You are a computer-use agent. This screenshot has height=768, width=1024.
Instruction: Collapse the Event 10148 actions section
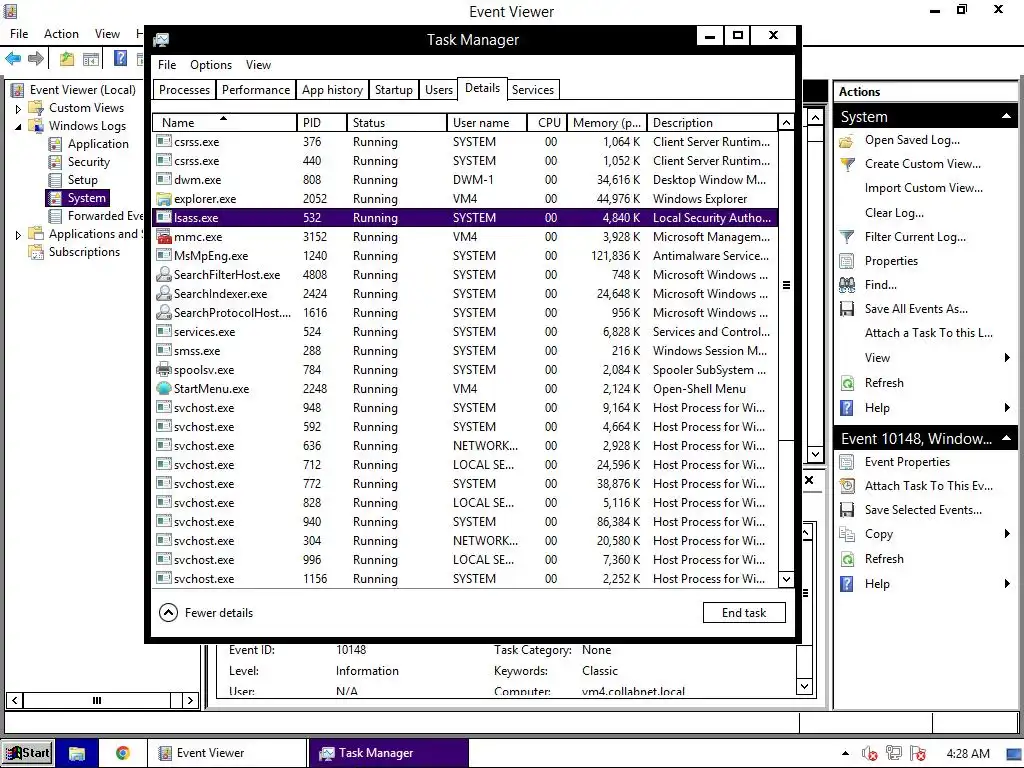[1006, 438]
